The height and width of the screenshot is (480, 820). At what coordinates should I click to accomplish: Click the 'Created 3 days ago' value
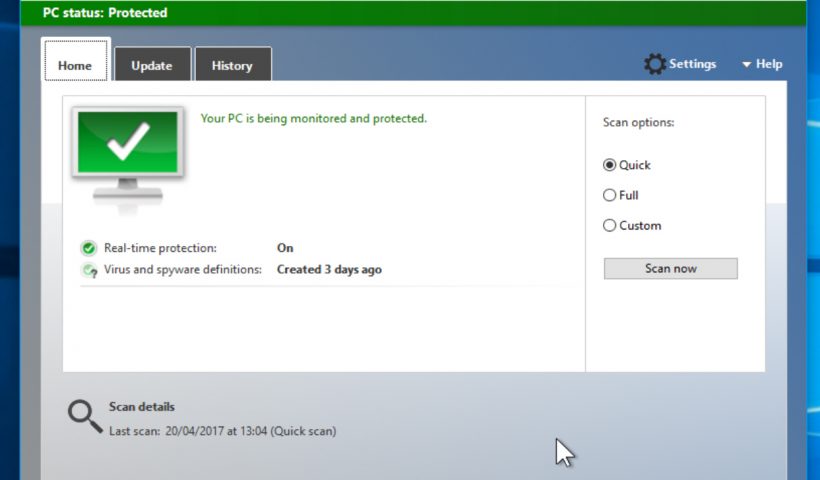click(x=329, y=270)
